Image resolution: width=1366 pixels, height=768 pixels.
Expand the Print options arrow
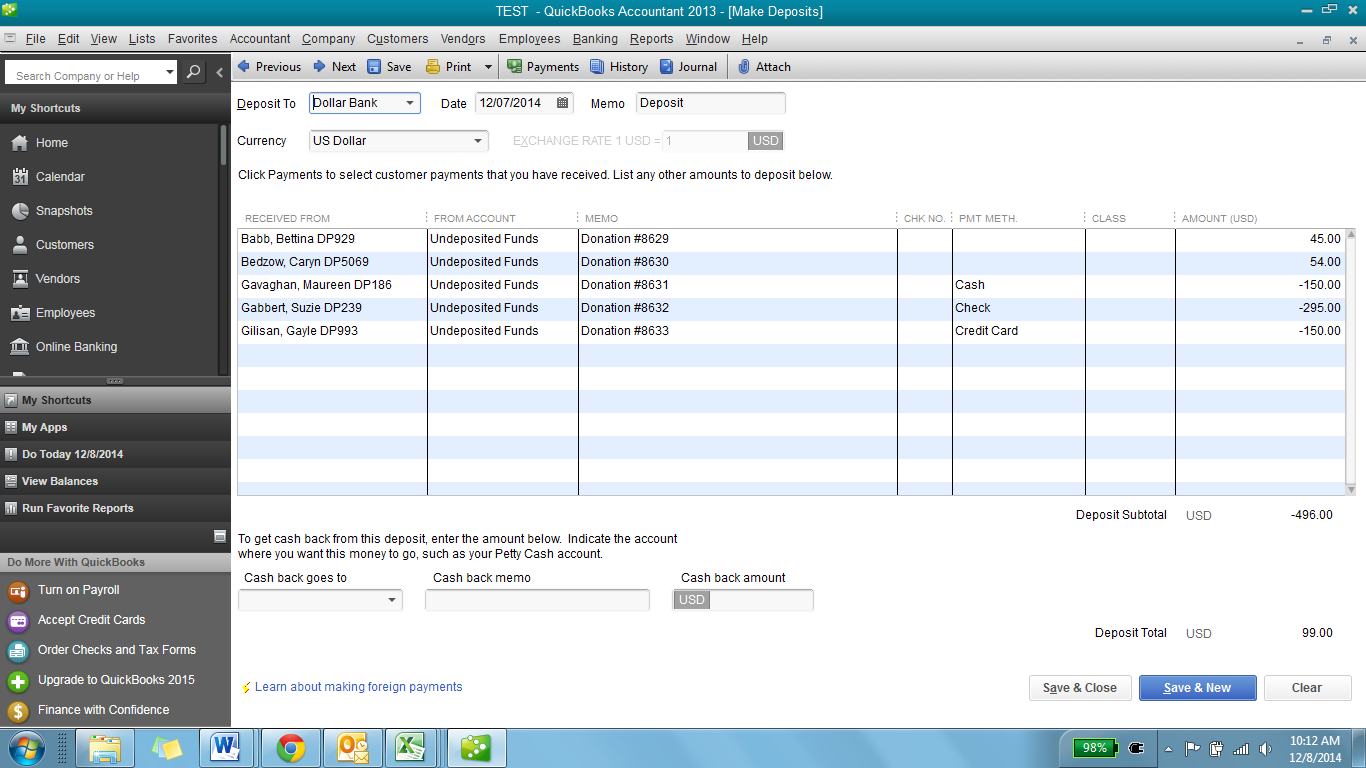[488, 67]
